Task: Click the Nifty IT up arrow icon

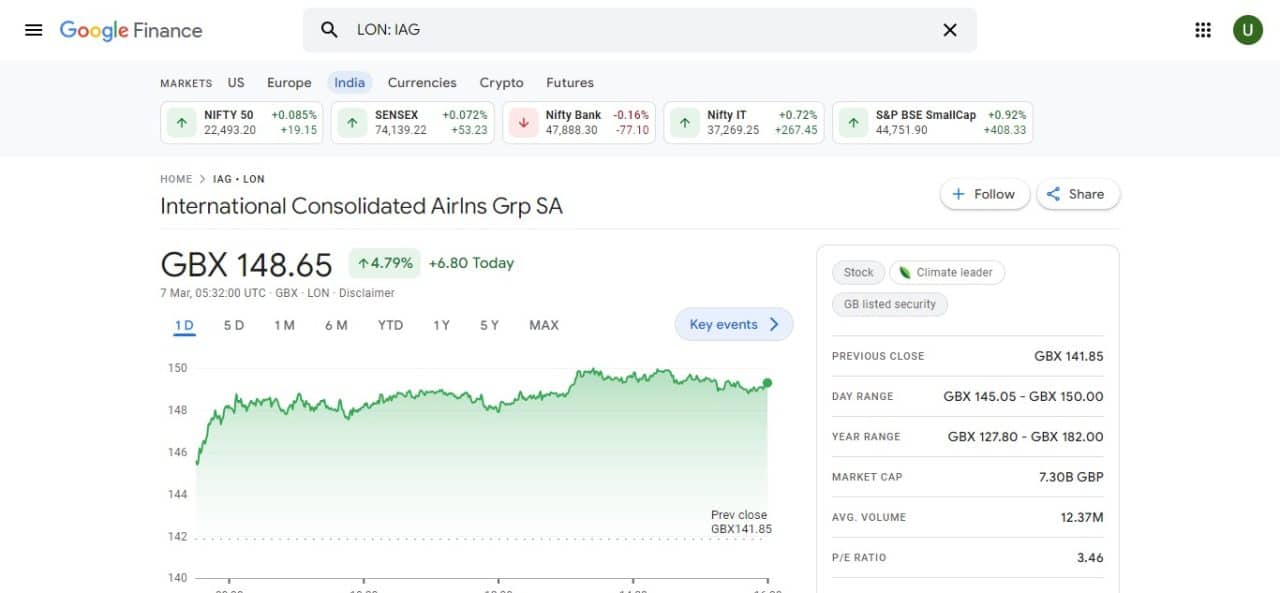Action: [684, 123]
